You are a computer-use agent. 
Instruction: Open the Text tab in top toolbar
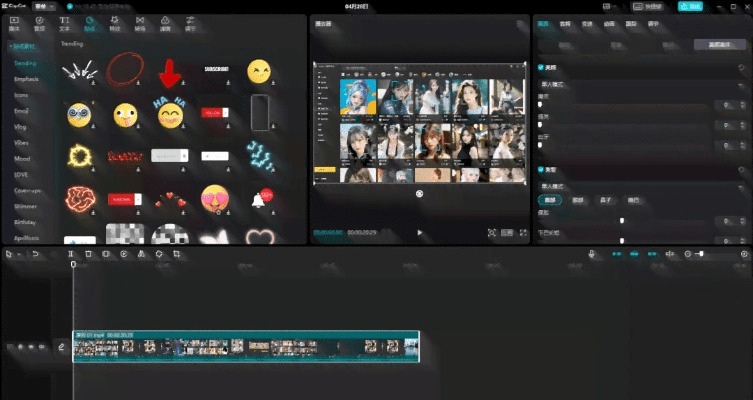65,21
